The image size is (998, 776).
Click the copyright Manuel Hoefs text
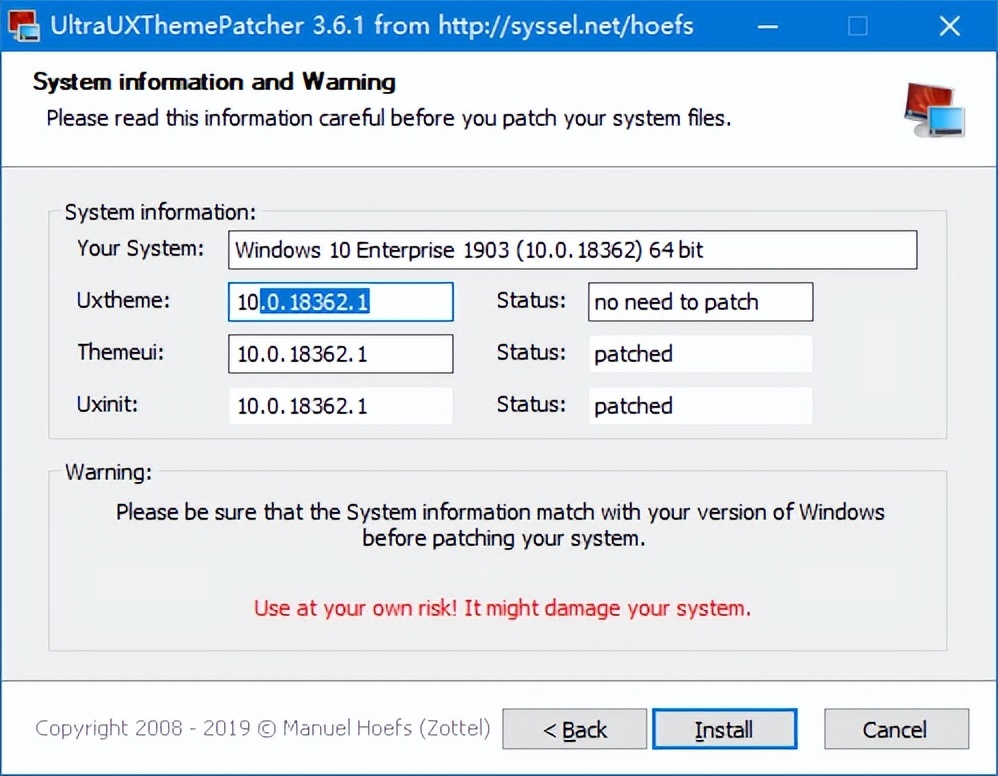262,728
